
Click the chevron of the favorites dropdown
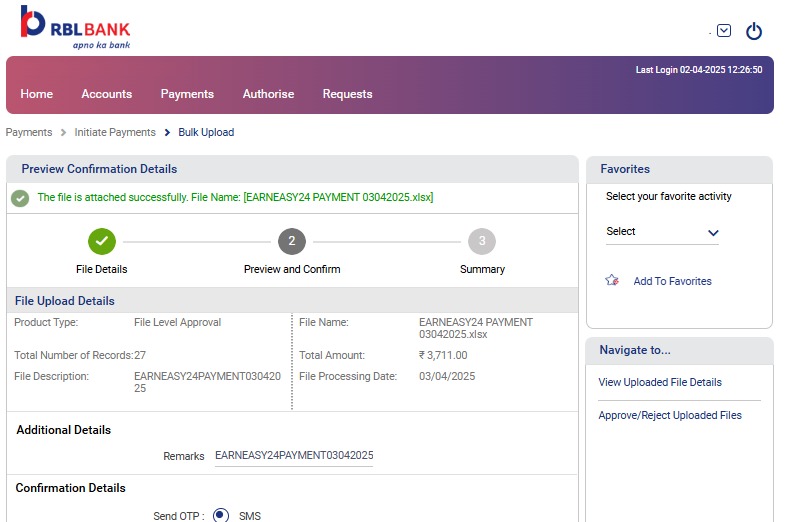click(x=713, y=233)
